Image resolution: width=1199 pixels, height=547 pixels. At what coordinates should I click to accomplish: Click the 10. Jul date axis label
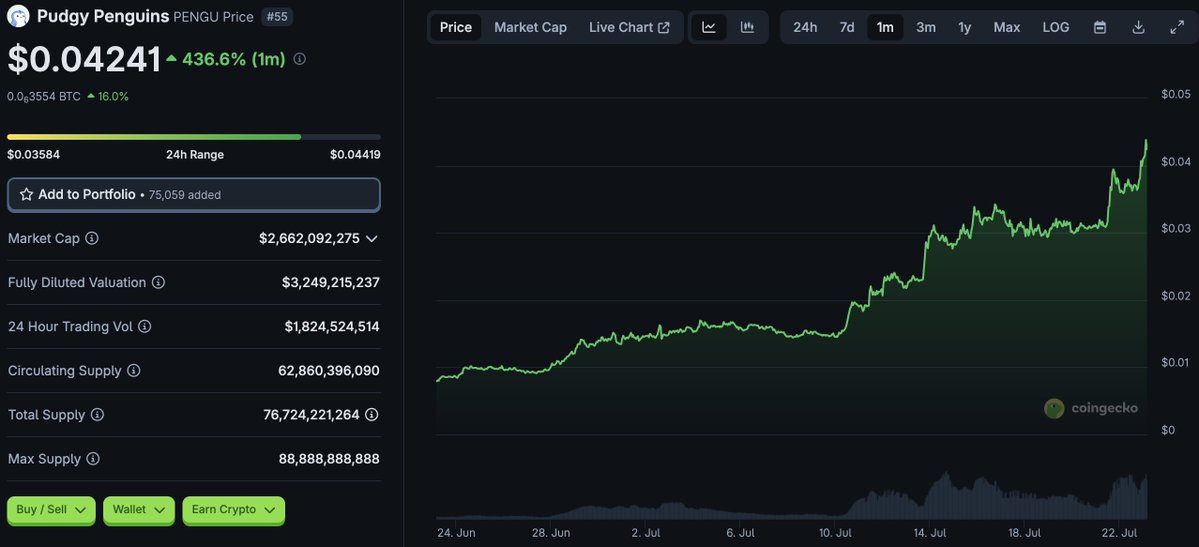tap(837, 532)
